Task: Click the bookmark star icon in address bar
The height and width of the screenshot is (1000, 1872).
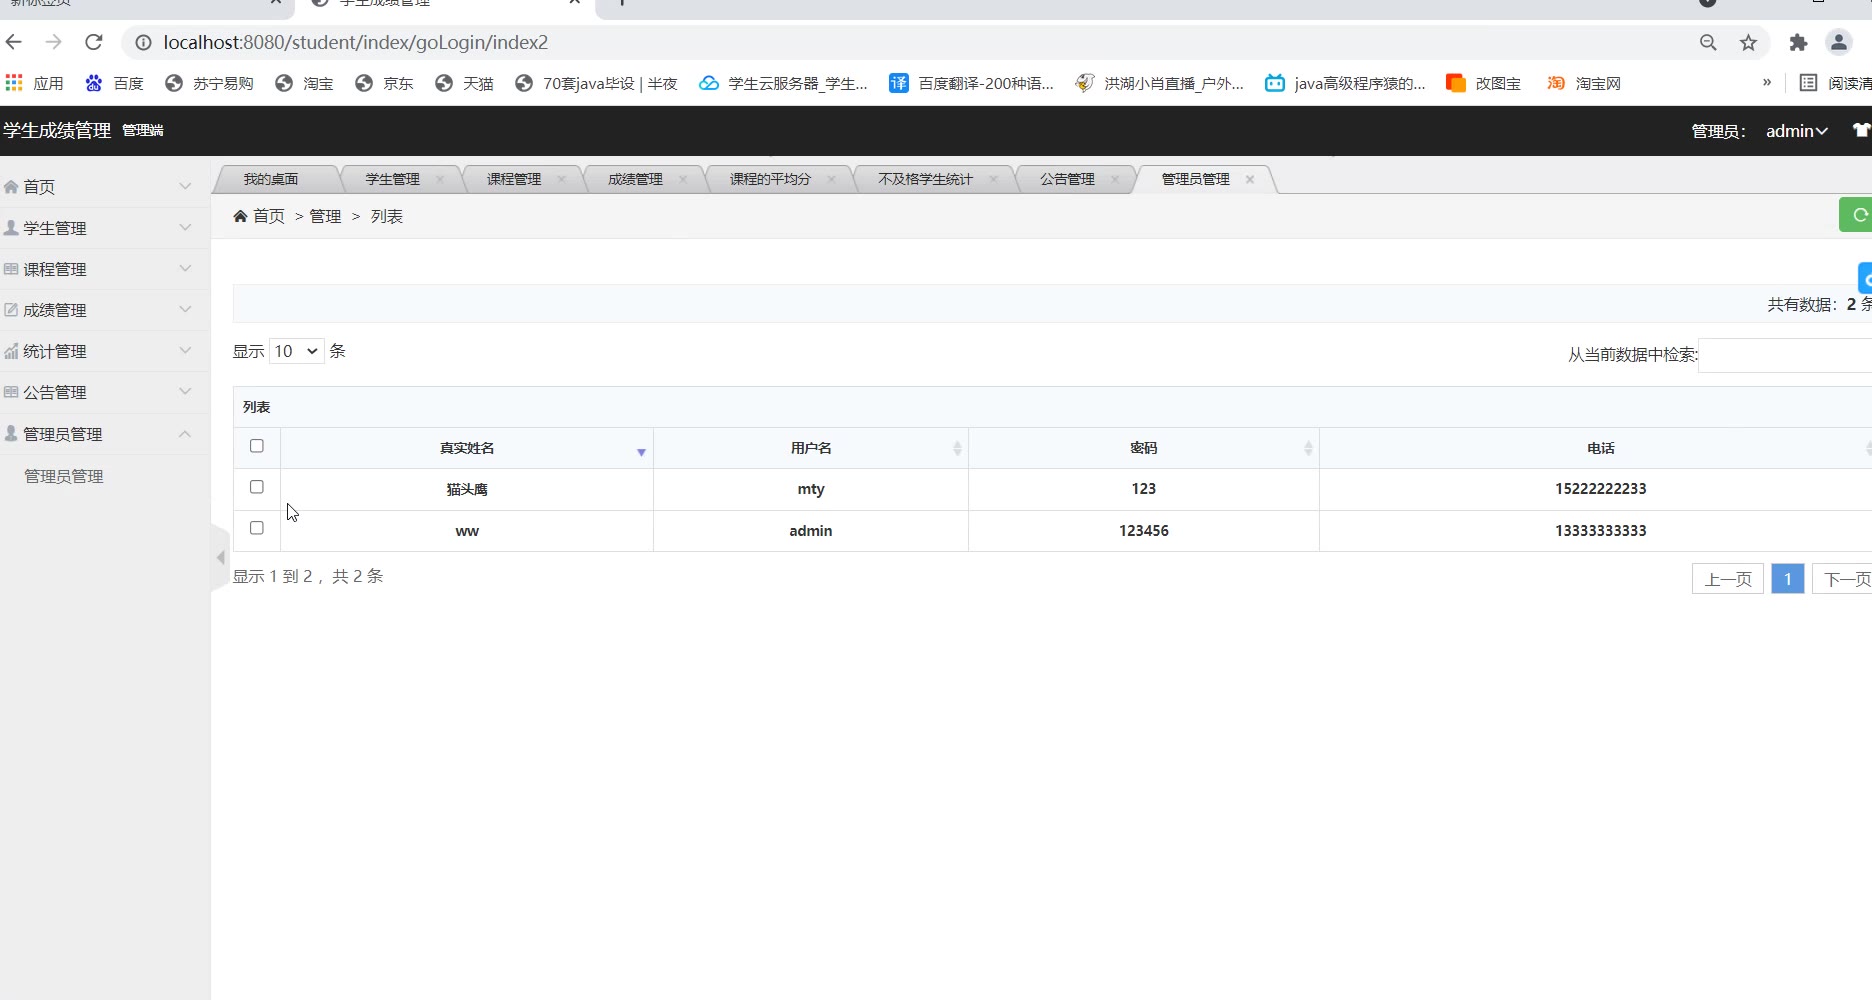Action: tap(1748, 42)
